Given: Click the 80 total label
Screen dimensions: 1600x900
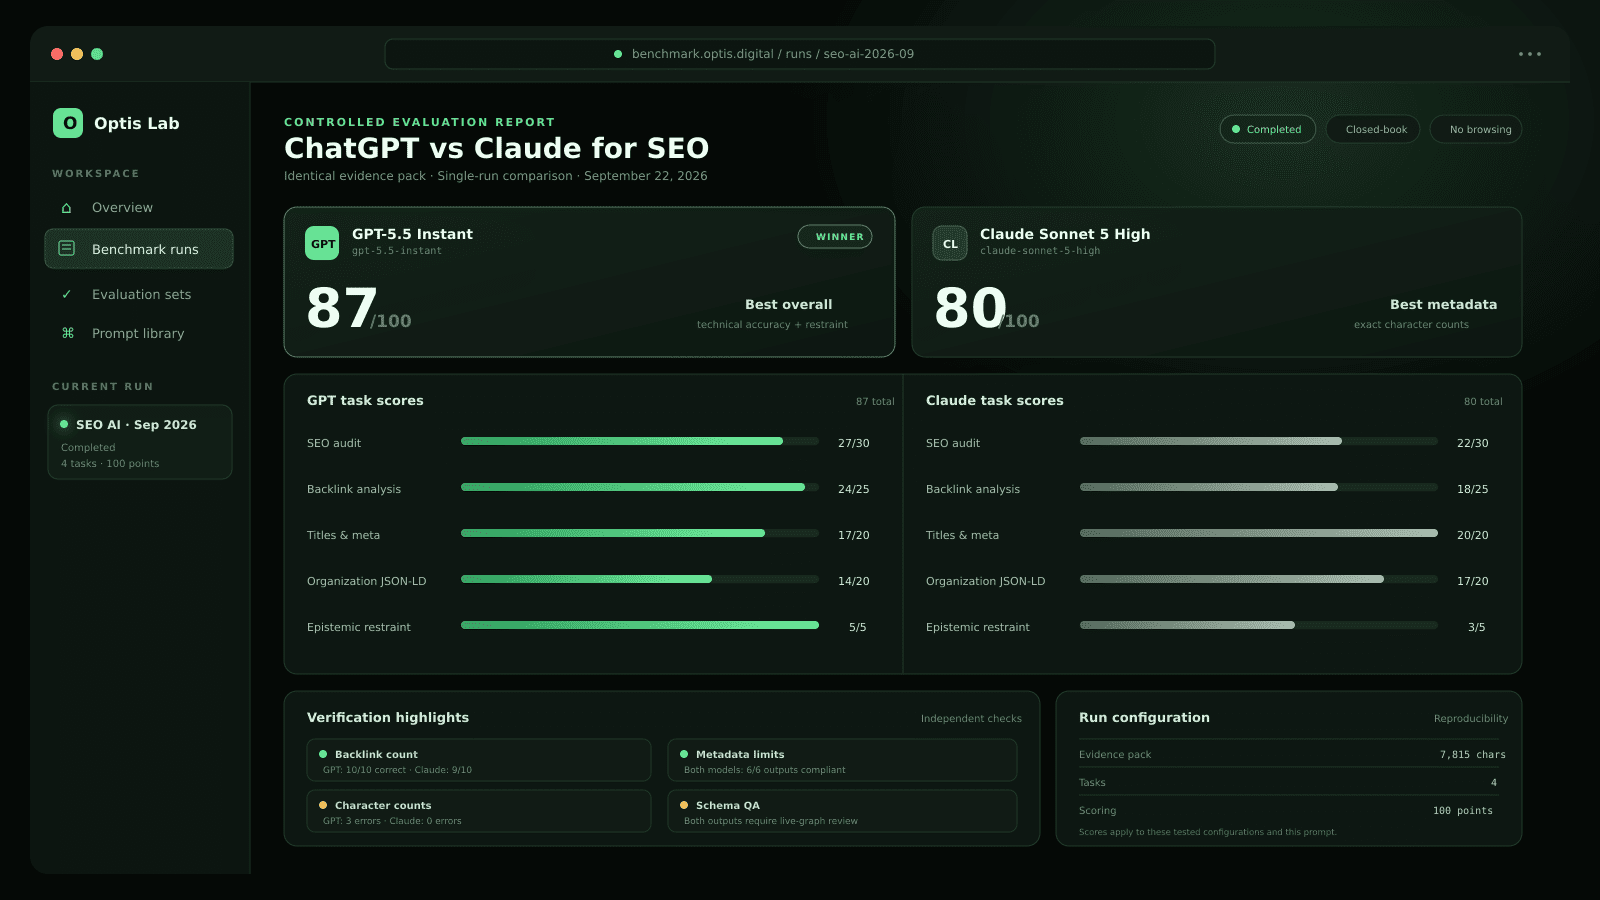Looking at the screenshot, I should point(1483,402).
